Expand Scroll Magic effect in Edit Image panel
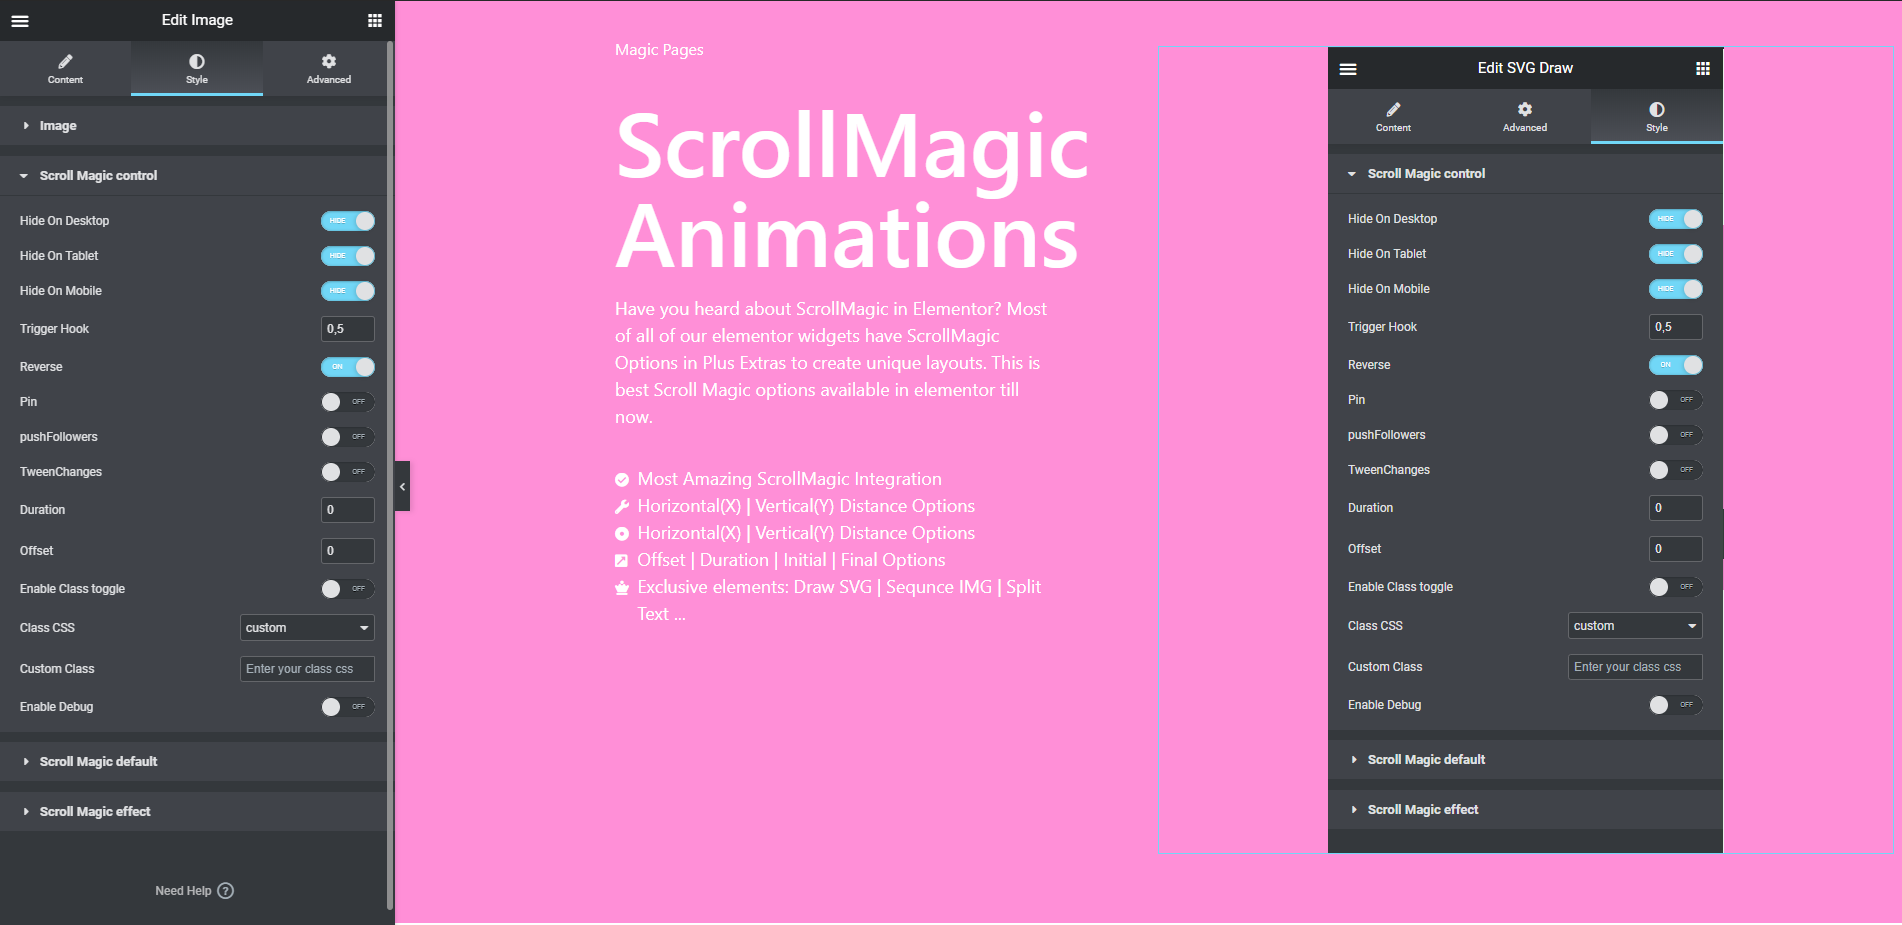The height and width of the screenshot is (925, 1902). (194, 812)
